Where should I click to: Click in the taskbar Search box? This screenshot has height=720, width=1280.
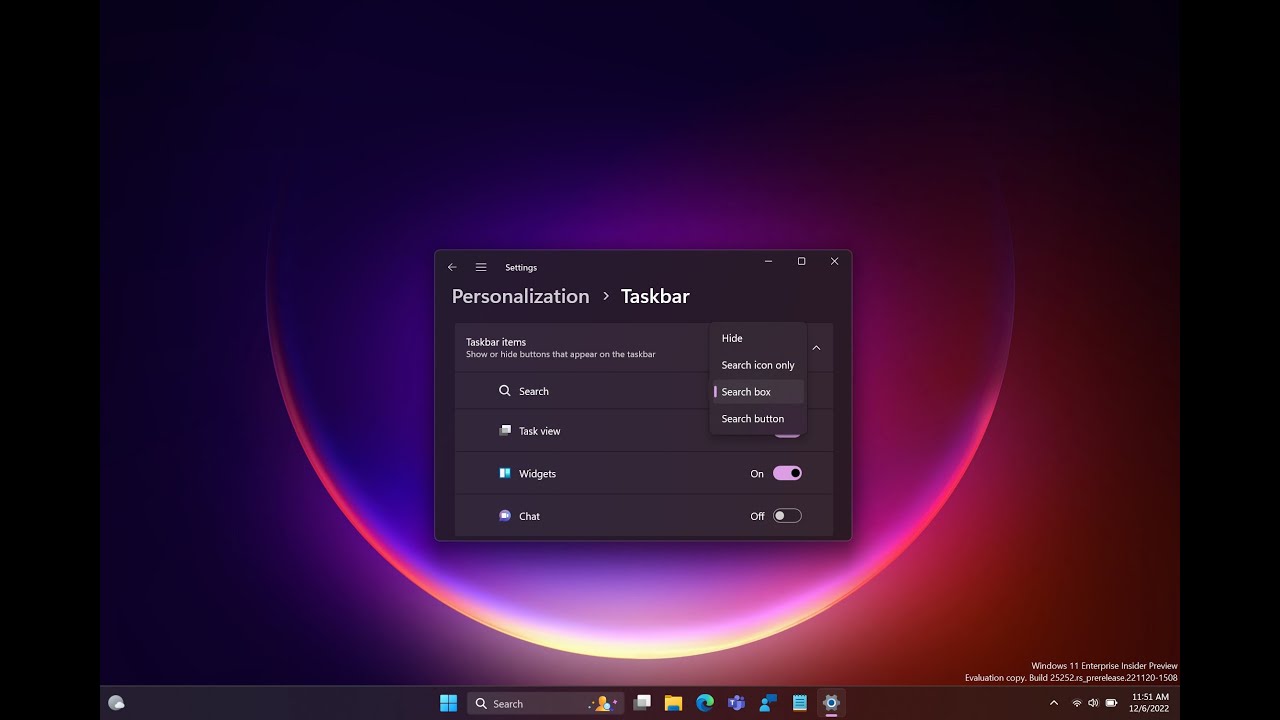[x=545, y=703]
